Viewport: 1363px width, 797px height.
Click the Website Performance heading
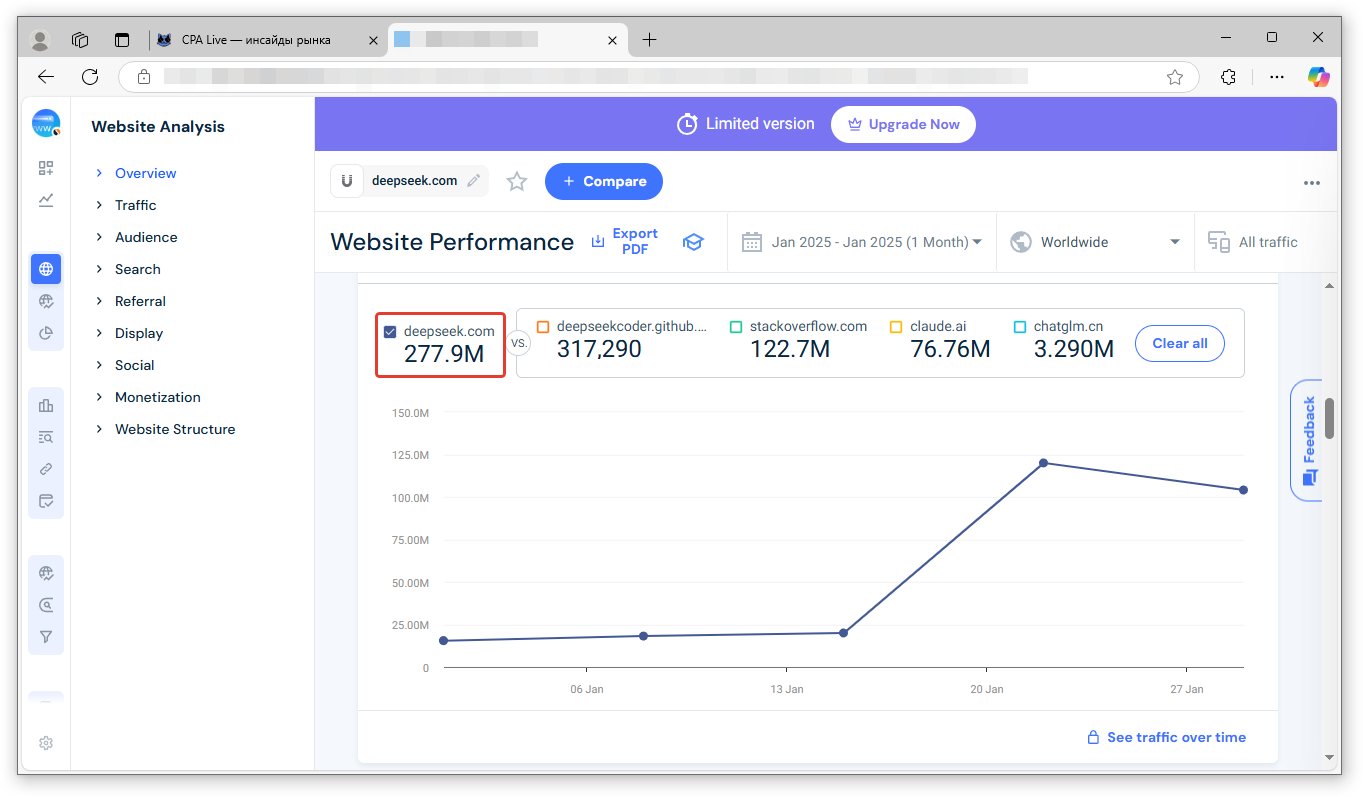click(x=452, y=242)
